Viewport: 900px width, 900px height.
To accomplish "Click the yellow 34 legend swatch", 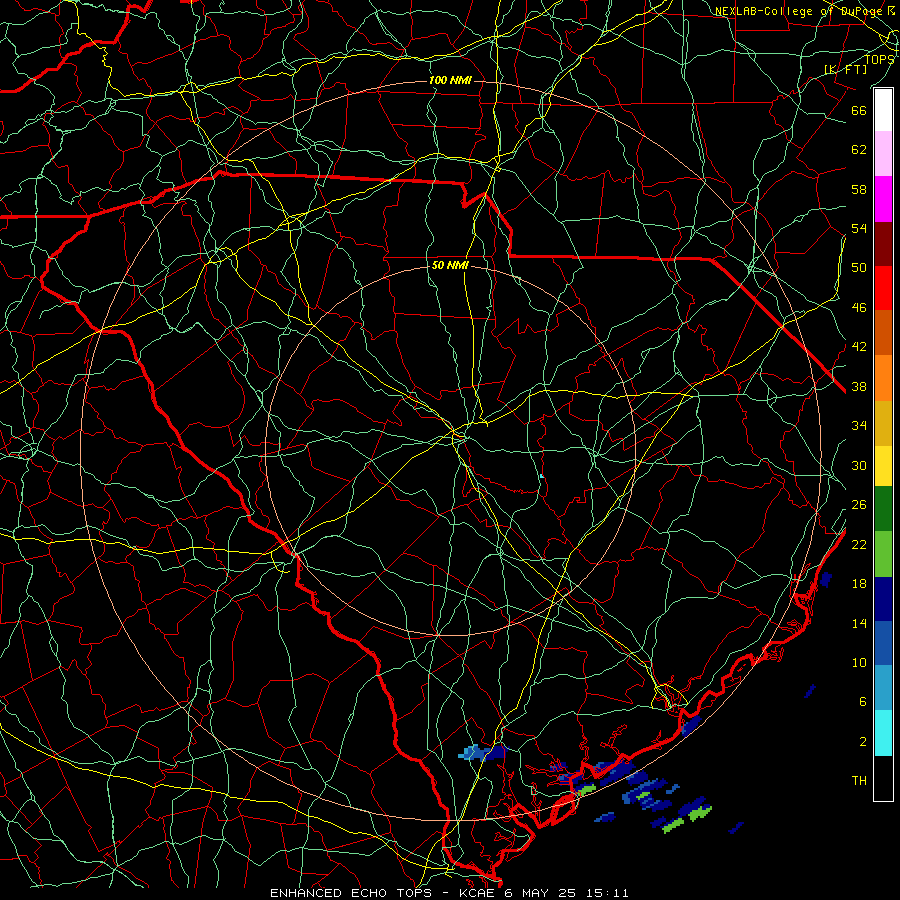I will click(884, 466).
